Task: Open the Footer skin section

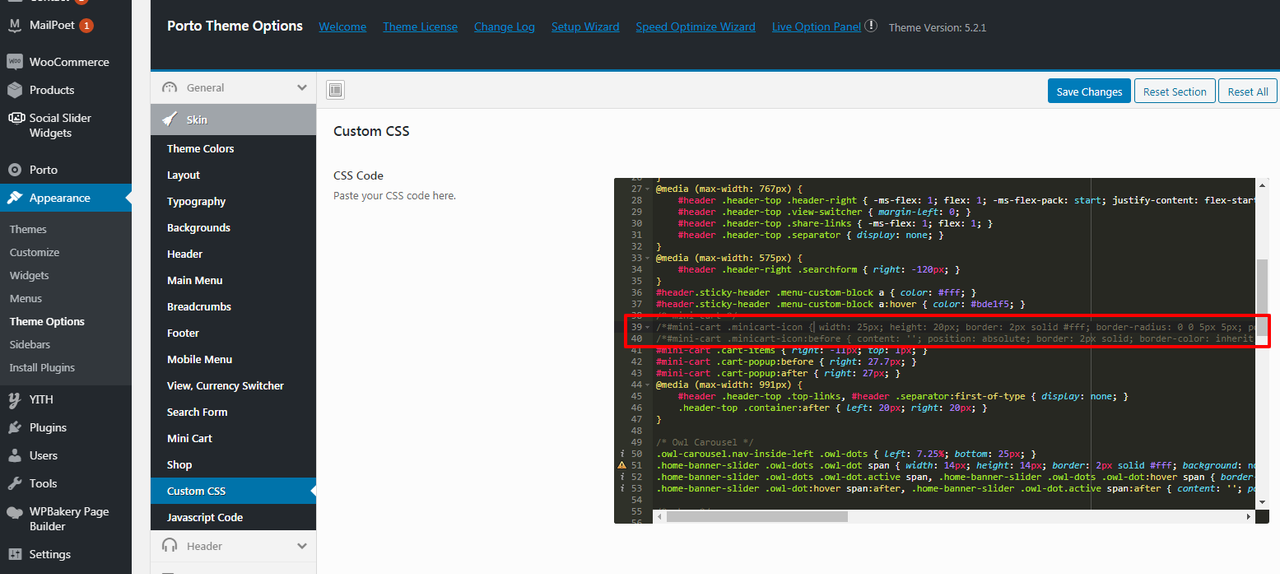Action: 183,333
